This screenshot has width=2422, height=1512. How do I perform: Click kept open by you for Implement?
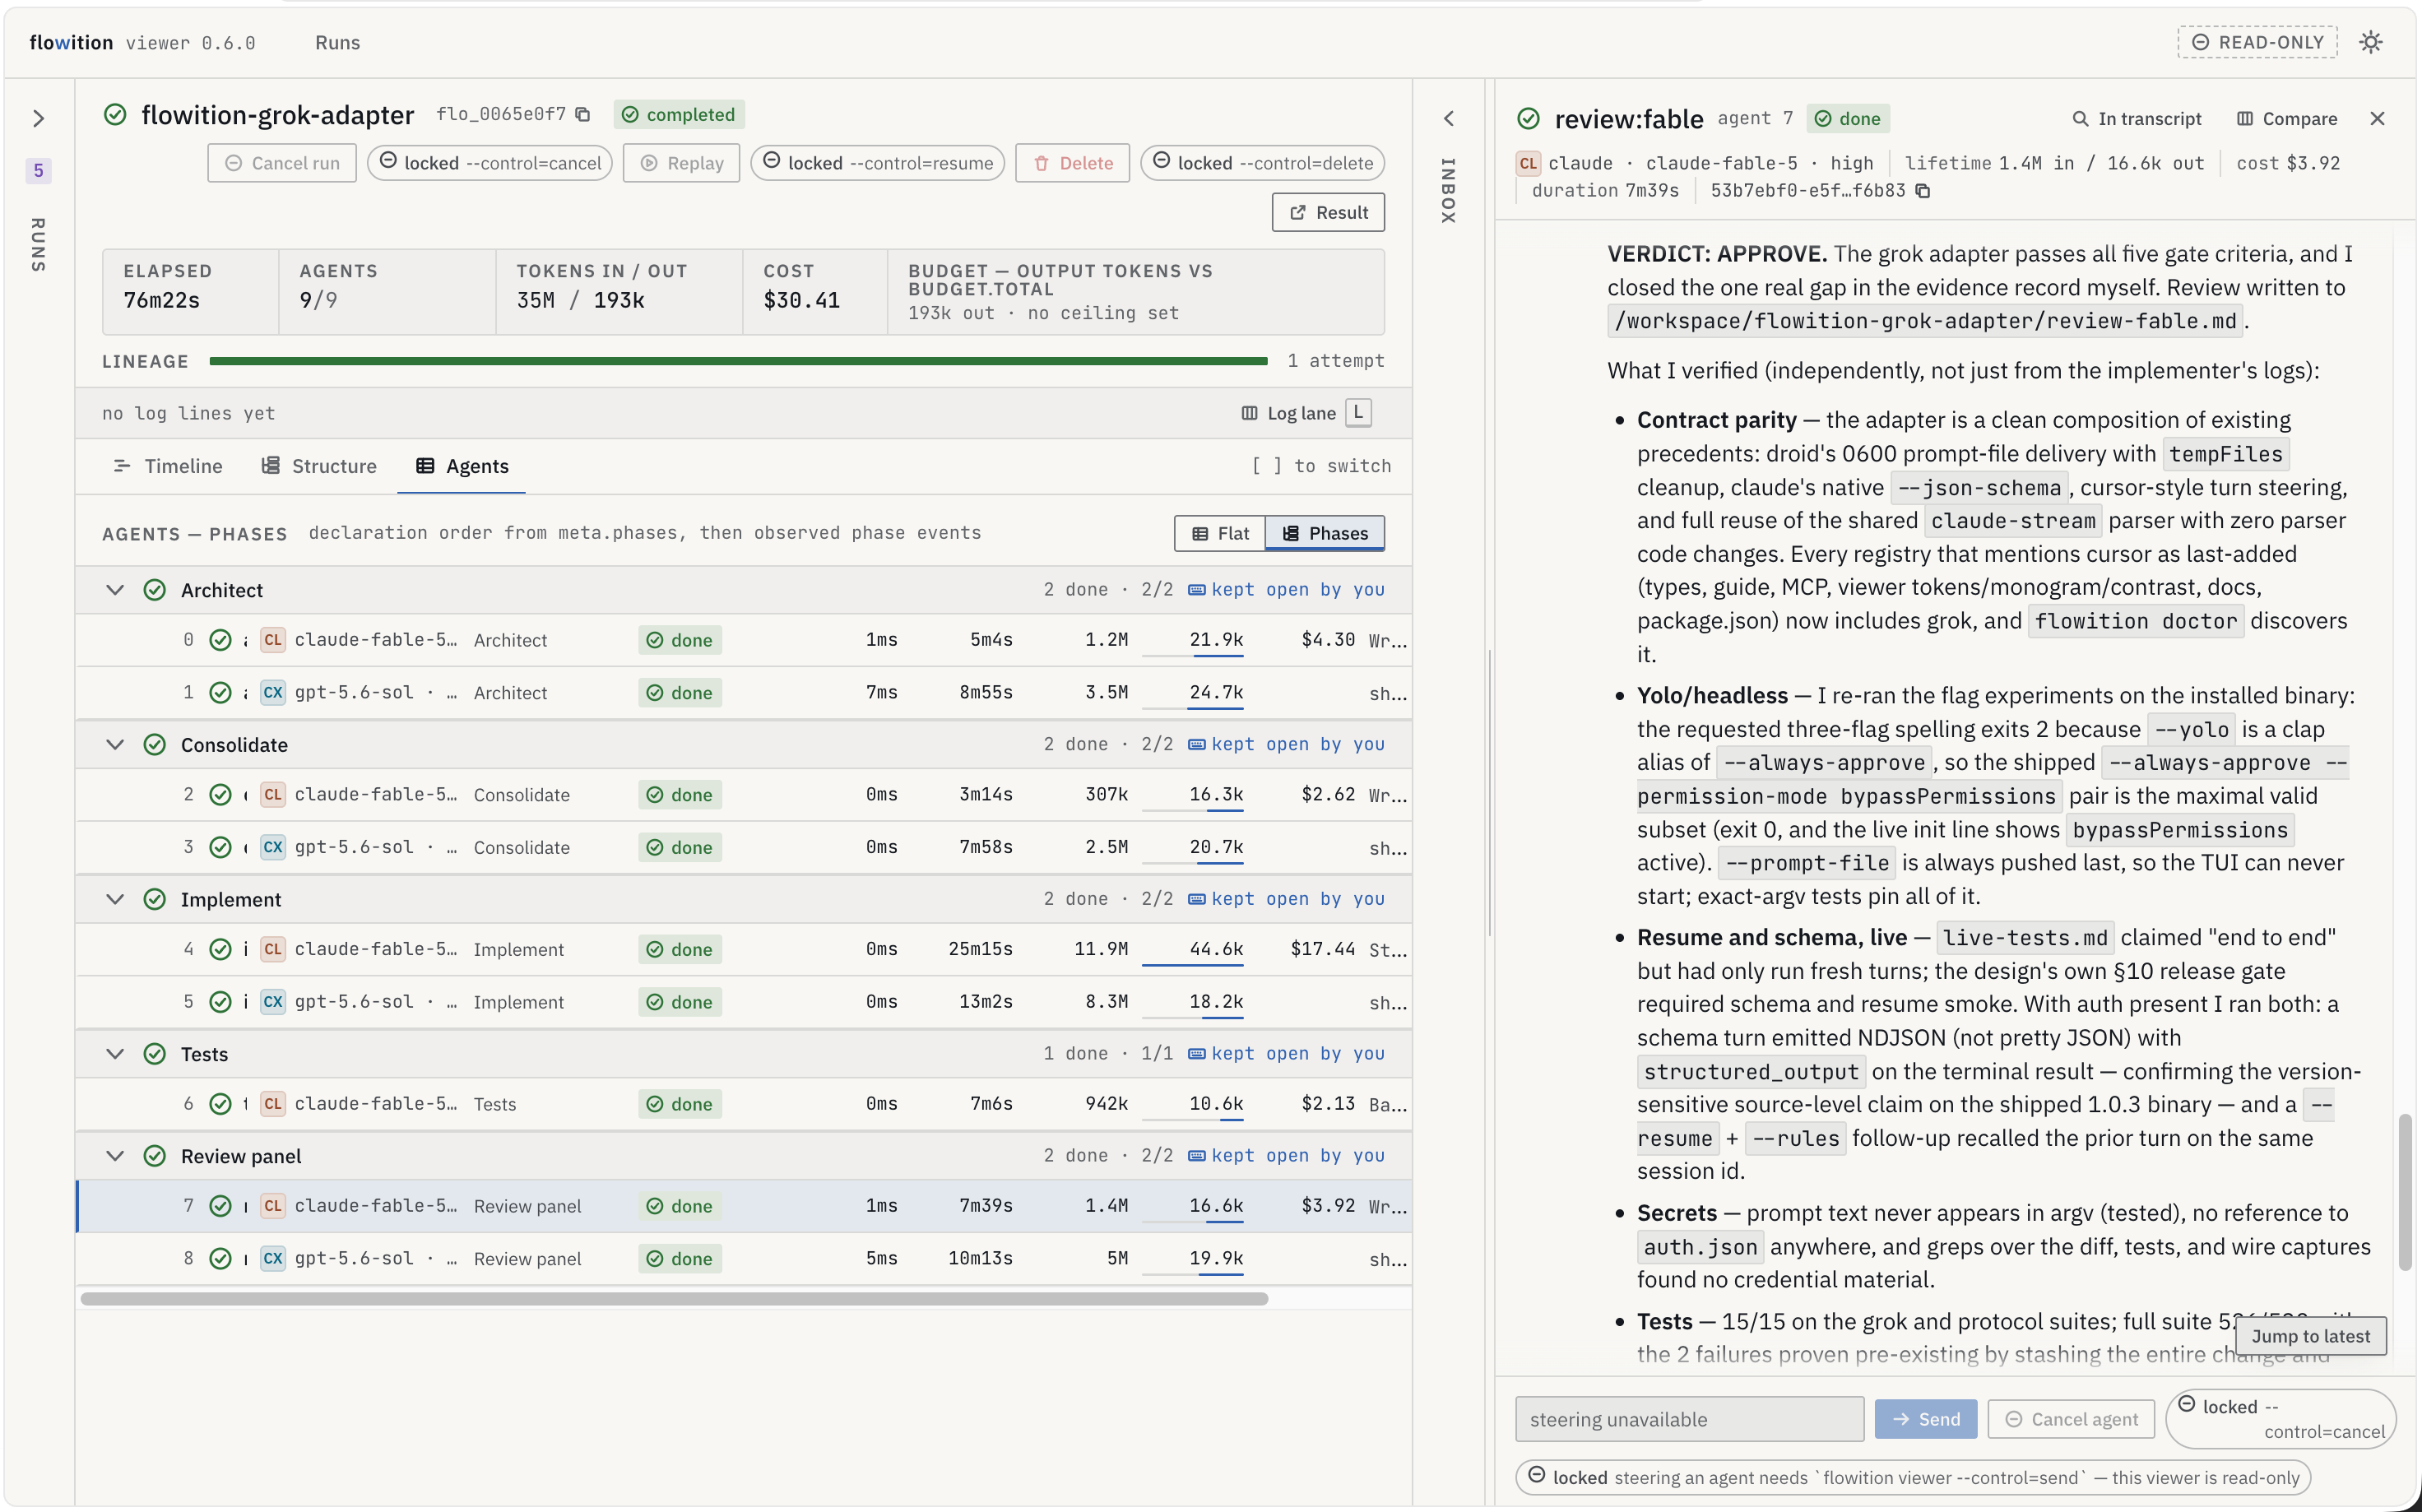point(1286,899)
